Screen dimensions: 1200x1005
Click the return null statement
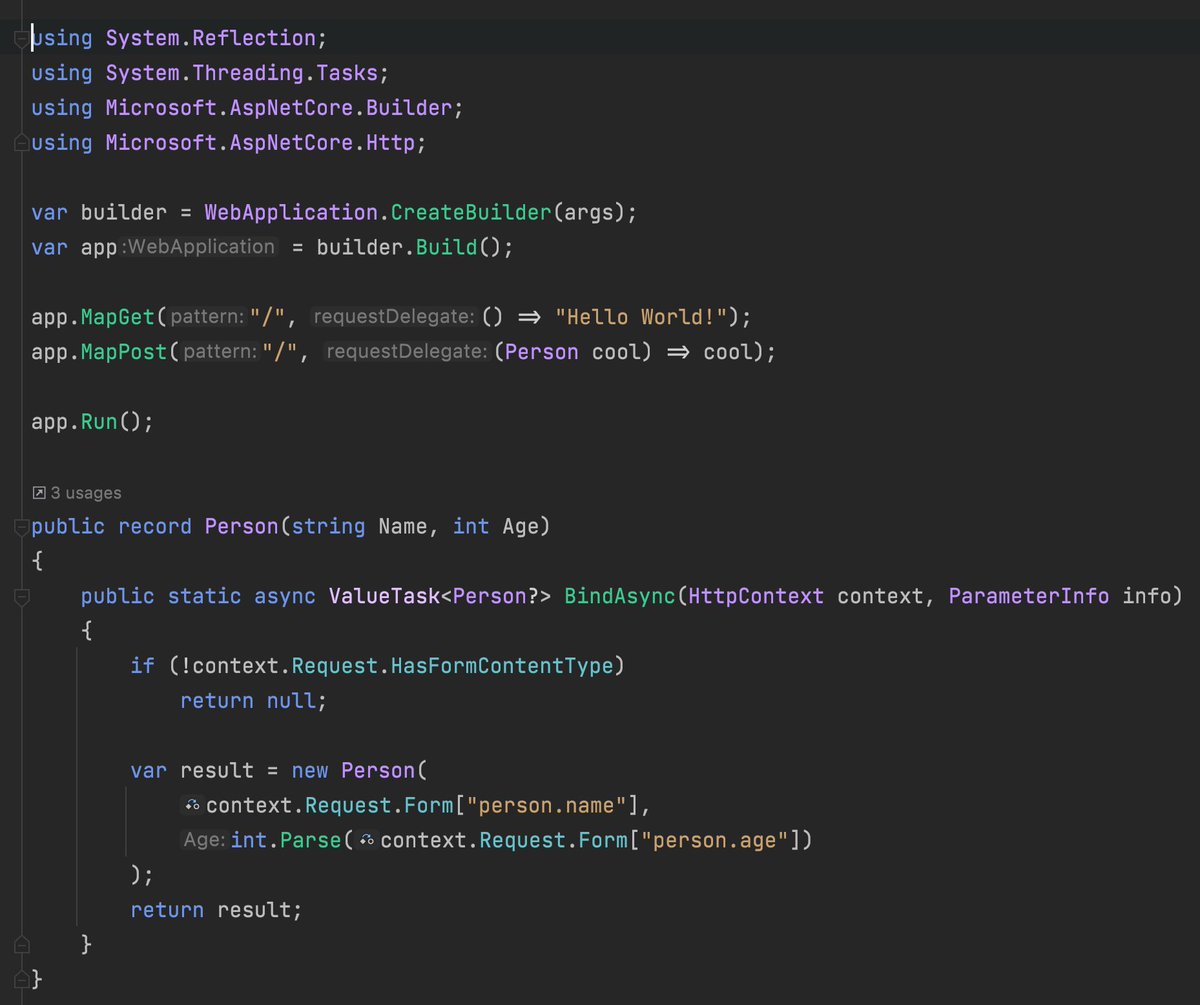(254, 701)
